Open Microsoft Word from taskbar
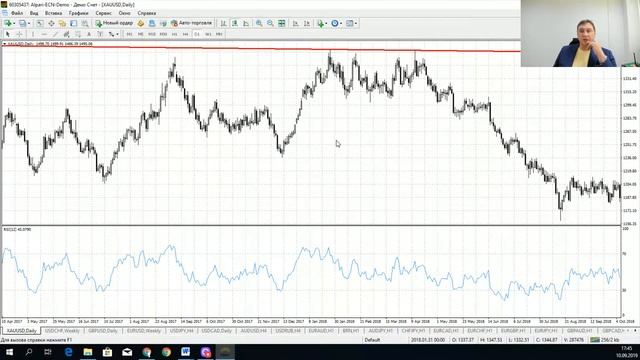Image resolution: width=640 pixels, height=360 pixels. (x=185, y=352)
